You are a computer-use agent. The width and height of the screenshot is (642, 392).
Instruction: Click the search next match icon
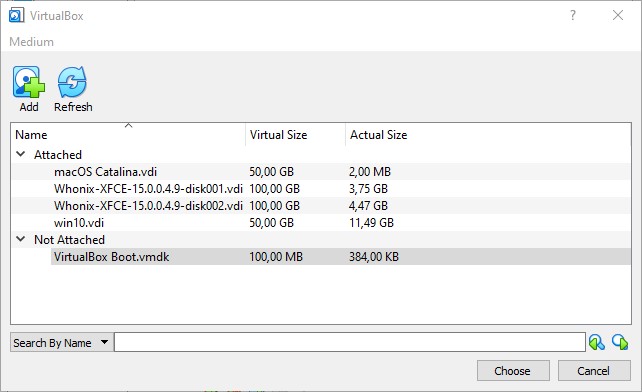(620, 342)
